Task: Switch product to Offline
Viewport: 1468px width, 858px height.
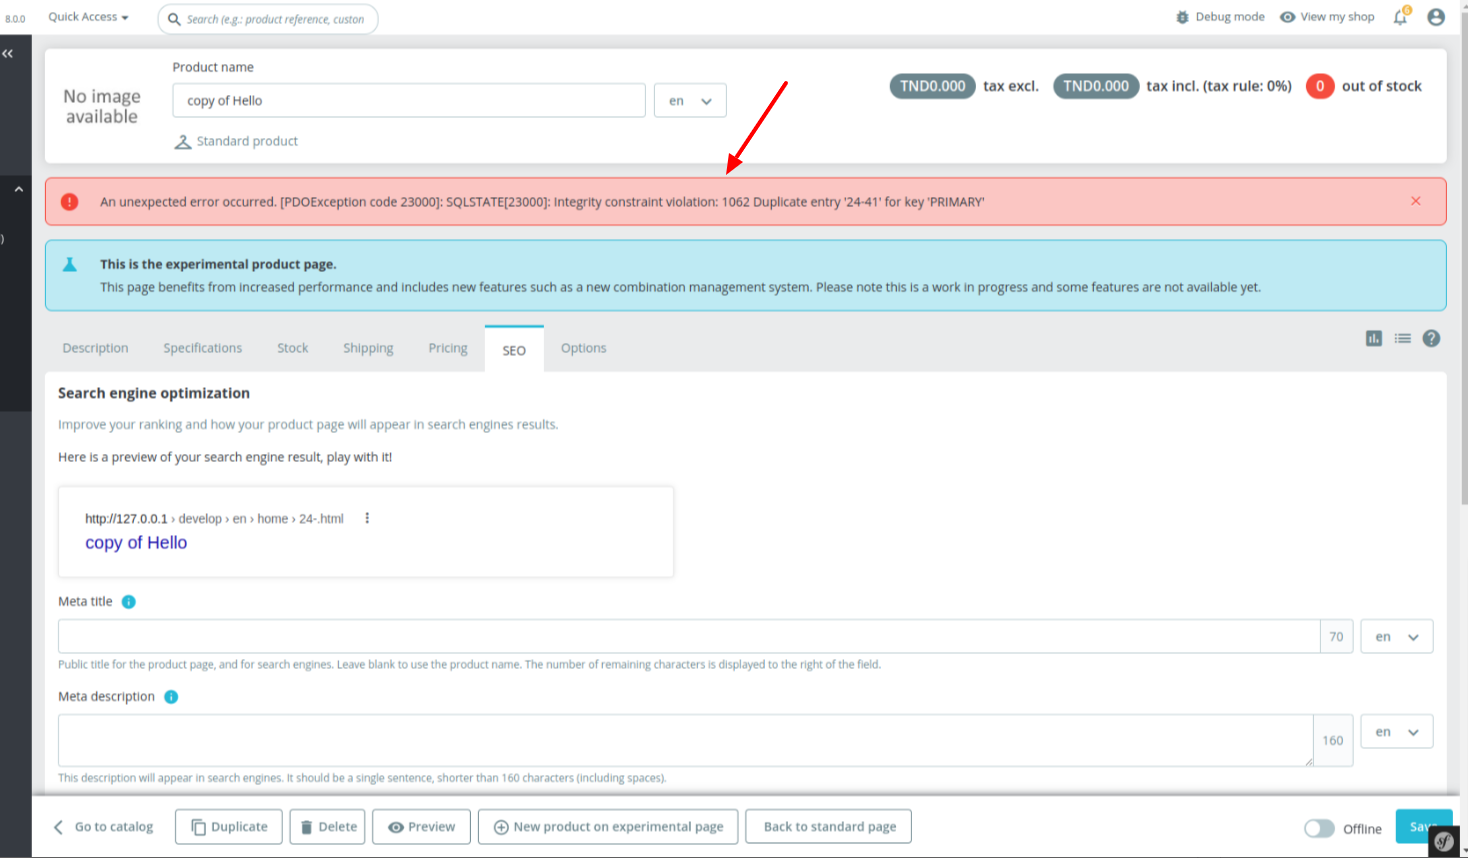Action: (1320, 827)
